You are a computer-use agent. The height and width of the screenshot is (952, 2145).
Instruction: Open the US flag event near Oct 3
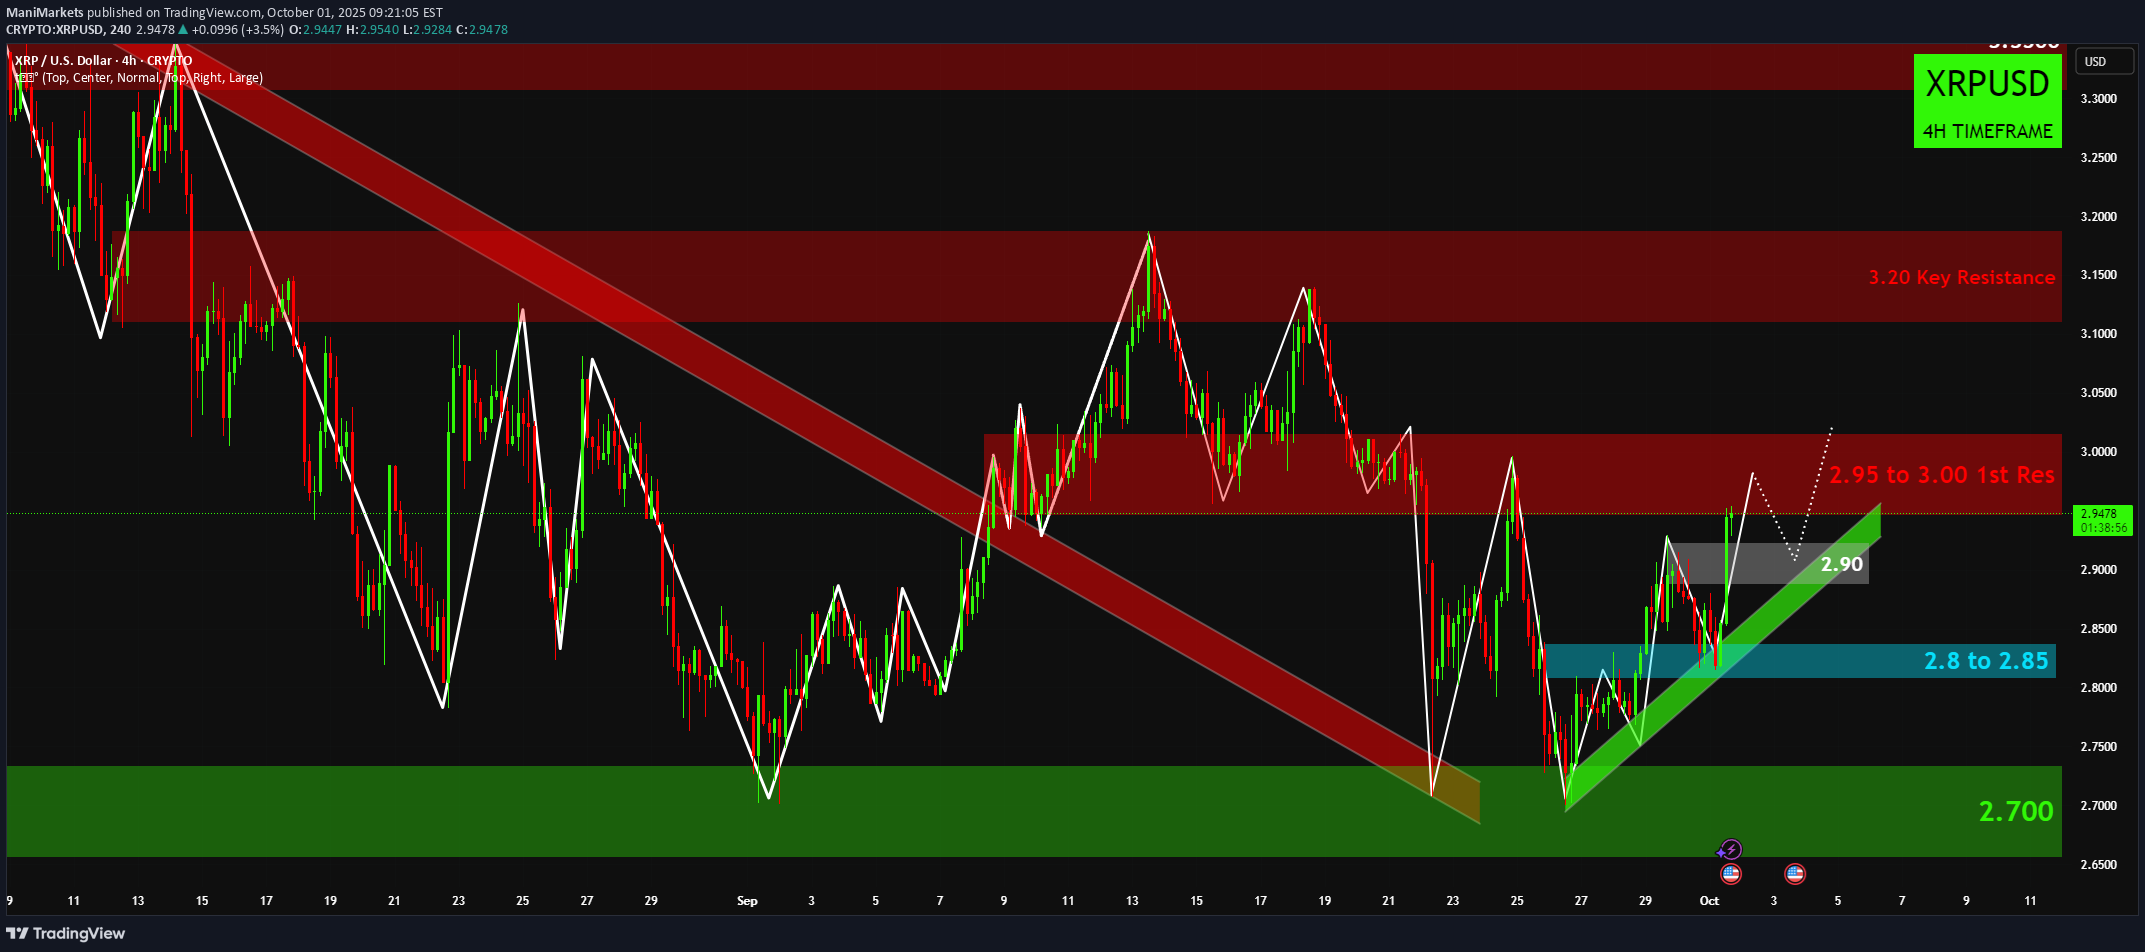(x=1795, y=874)
